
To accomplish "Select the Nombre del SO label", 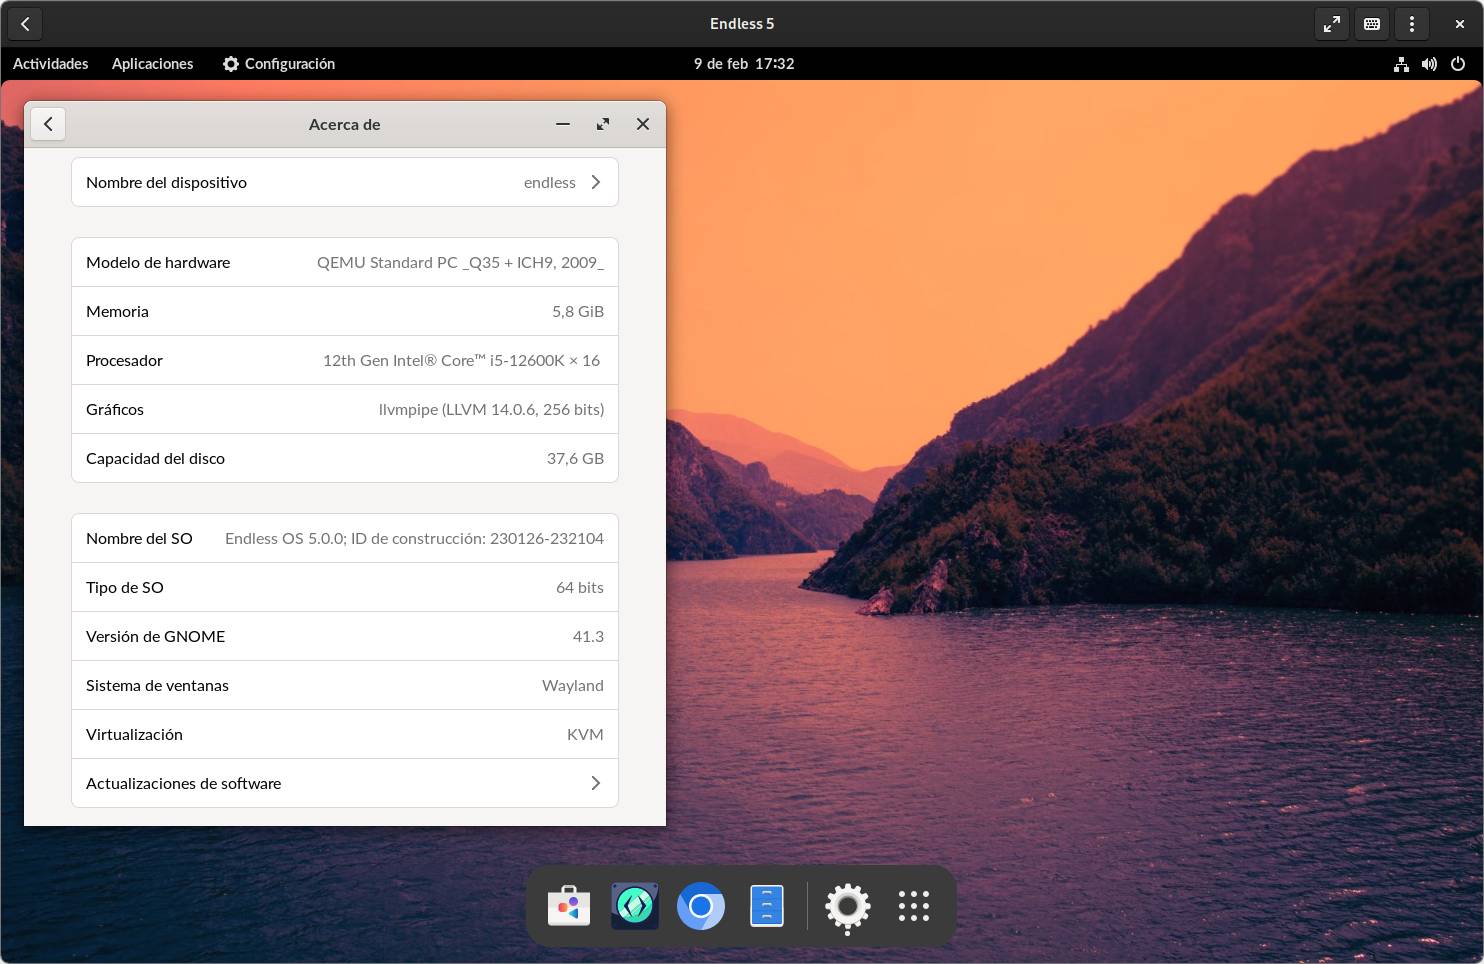I will click(x=139, y=538).
